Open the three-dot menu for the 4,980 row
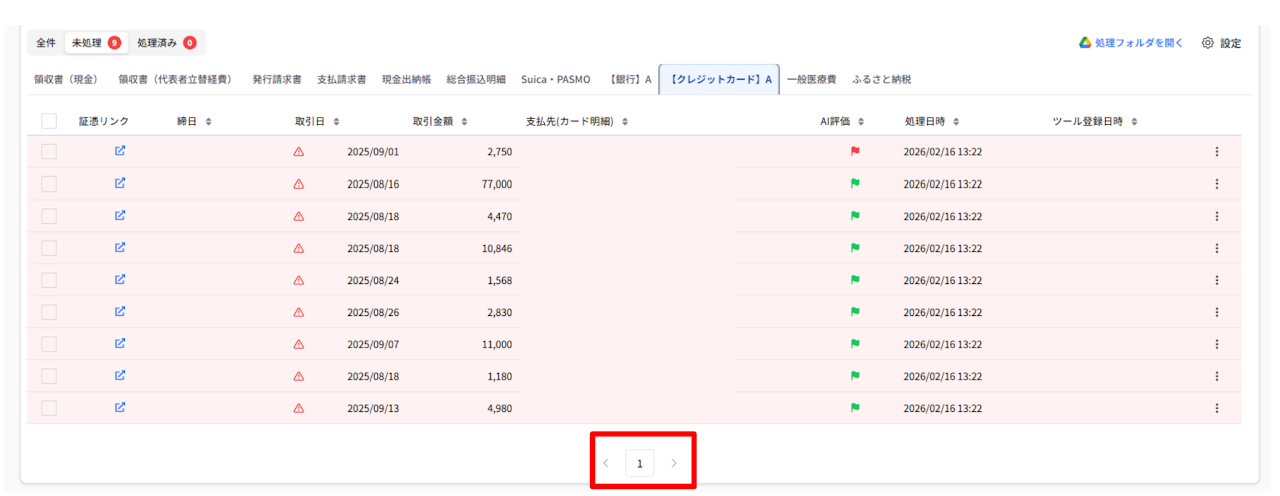This screenshot has height=496, width=1280. pos(1217,408)
